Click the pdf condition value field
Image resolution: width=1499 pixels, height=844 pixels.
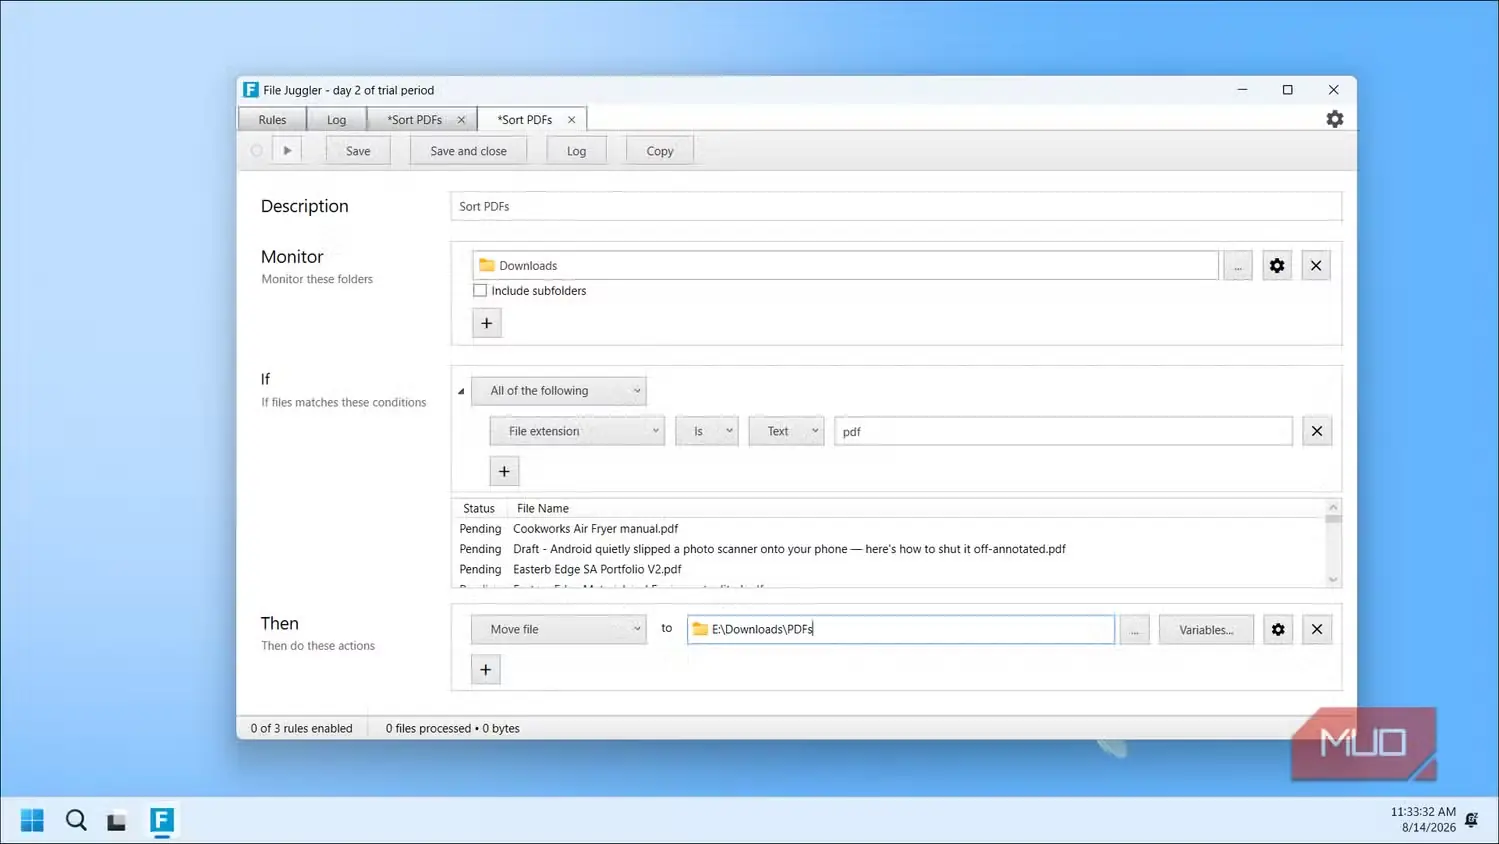tap(1064, 431)
